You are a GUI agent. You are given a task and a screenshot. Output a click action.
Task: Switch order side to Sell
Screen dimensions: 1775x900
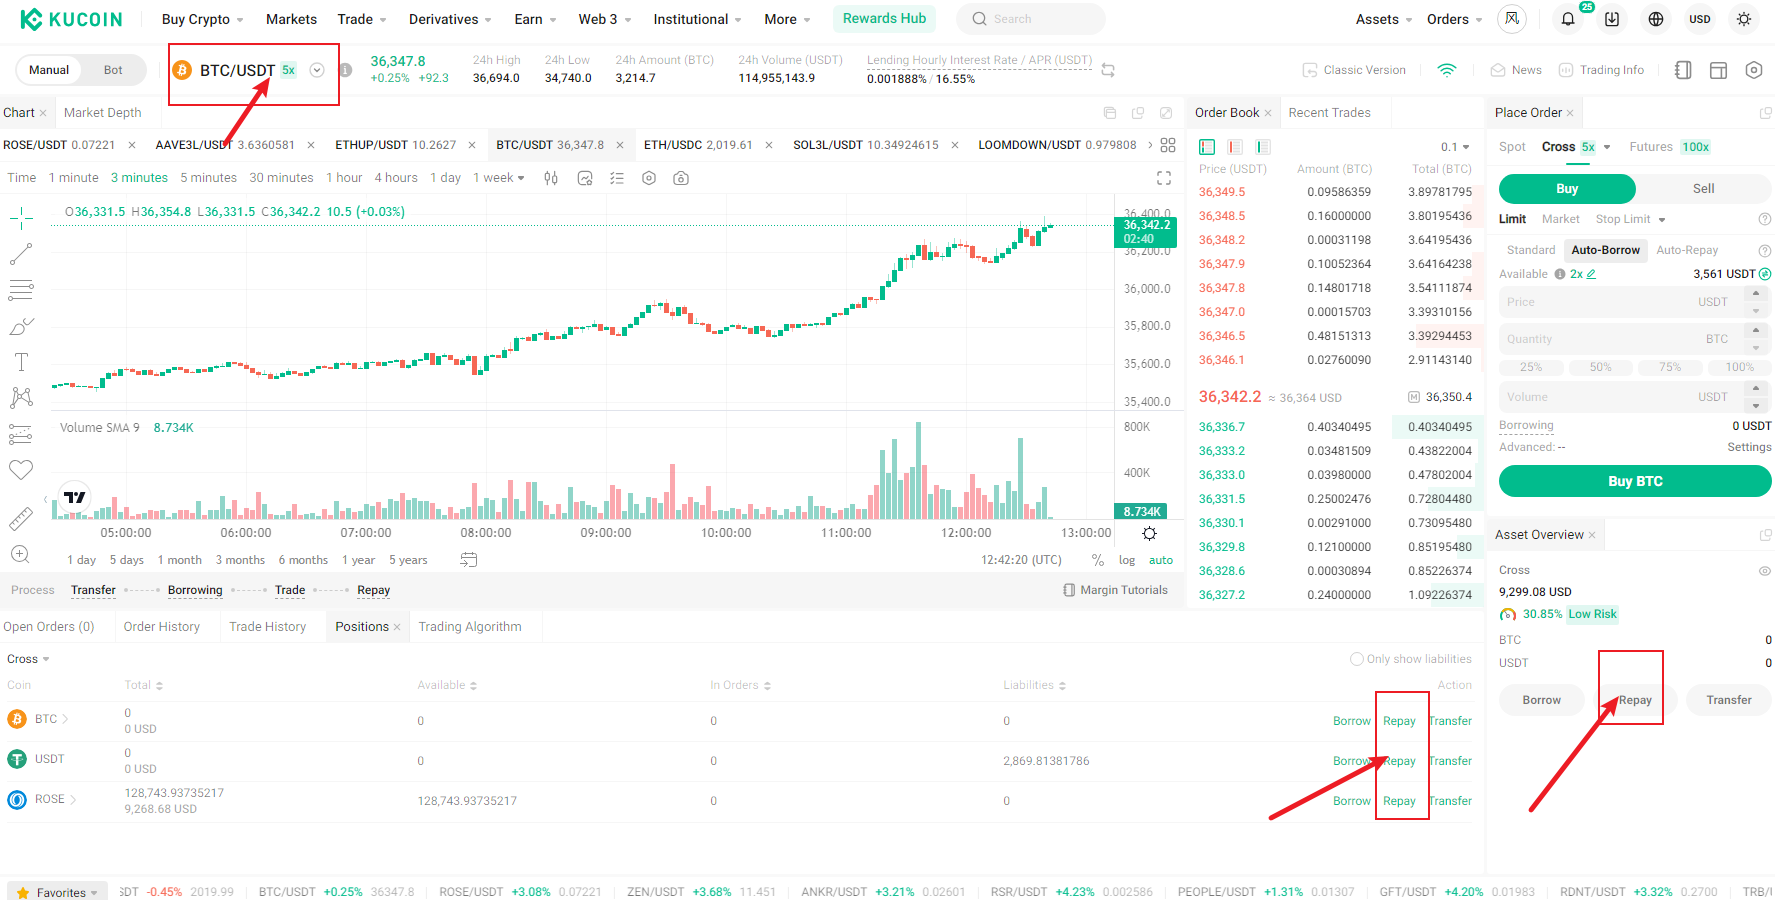click(x=1703, y=189)
